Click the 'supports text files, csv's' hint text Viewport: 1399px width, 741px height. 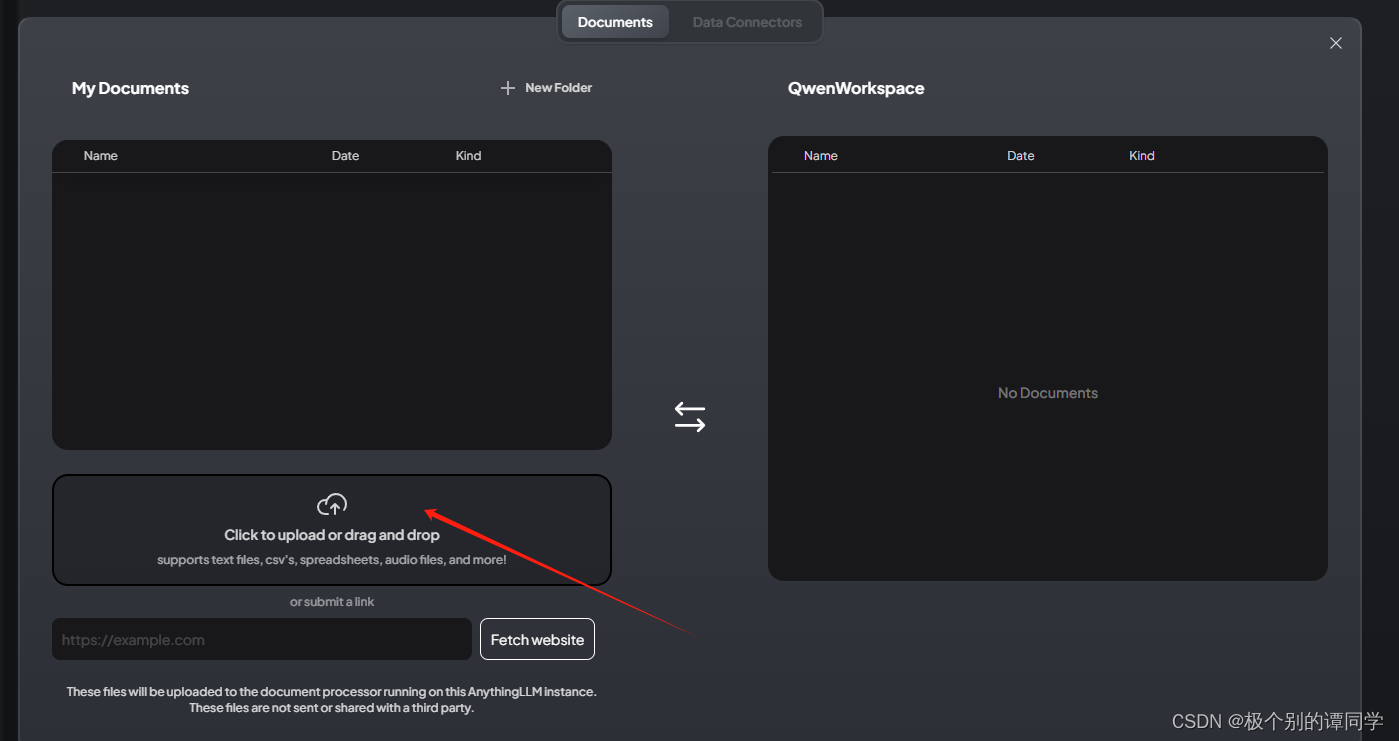pyautogui.click(x=332, y=560)
